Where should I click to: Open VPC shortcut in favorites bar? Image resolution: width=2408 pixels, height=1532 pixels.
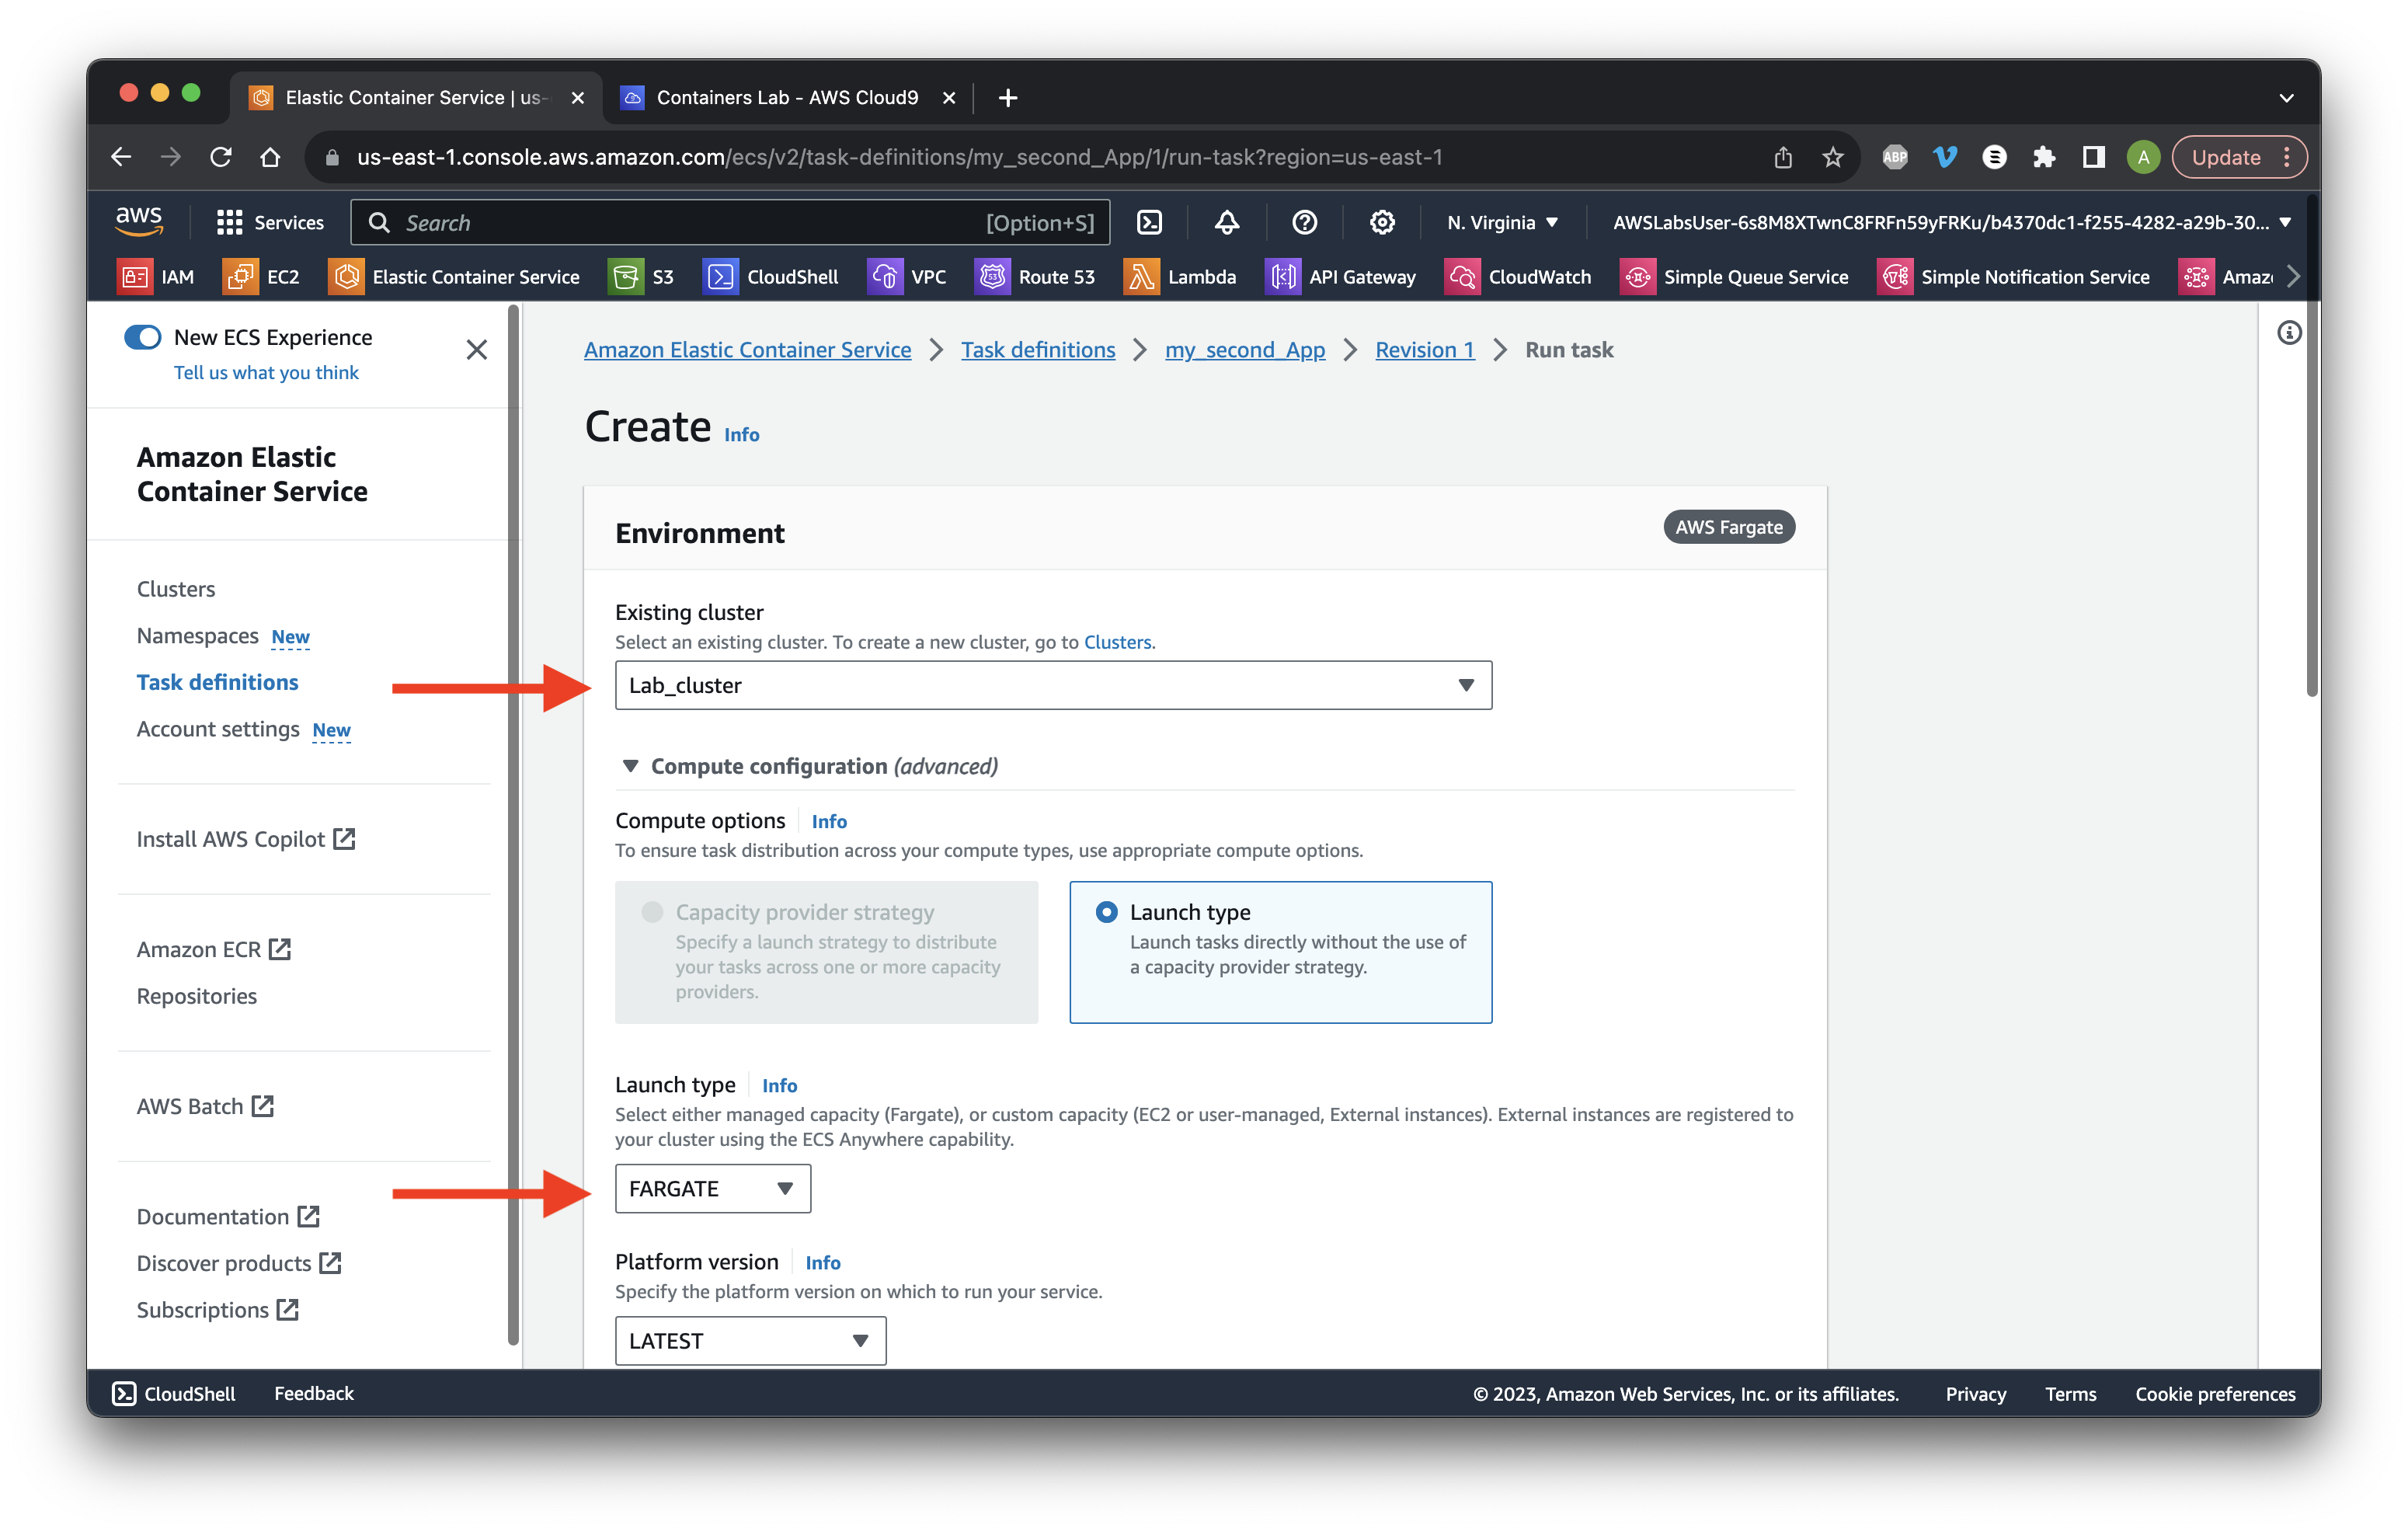tap(907, 277)
